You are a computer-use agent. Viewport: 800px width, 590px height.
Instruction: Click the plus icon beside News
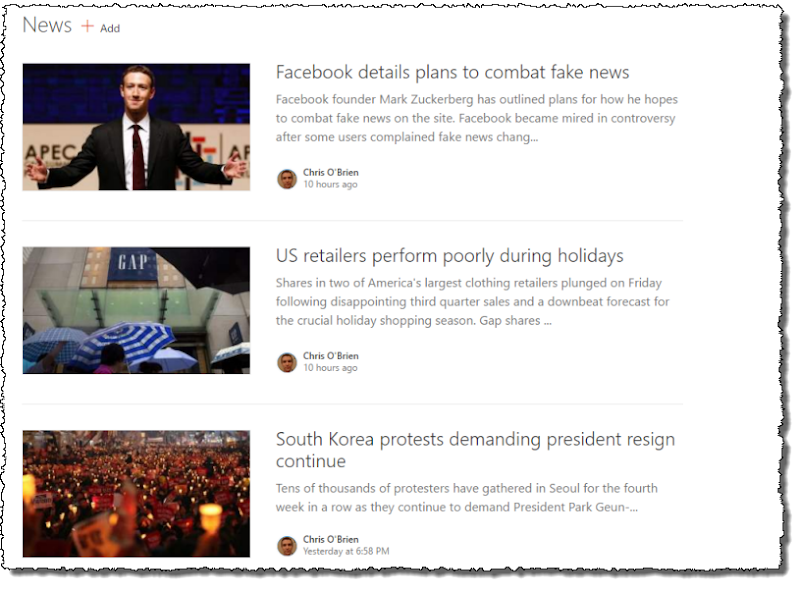88,26
